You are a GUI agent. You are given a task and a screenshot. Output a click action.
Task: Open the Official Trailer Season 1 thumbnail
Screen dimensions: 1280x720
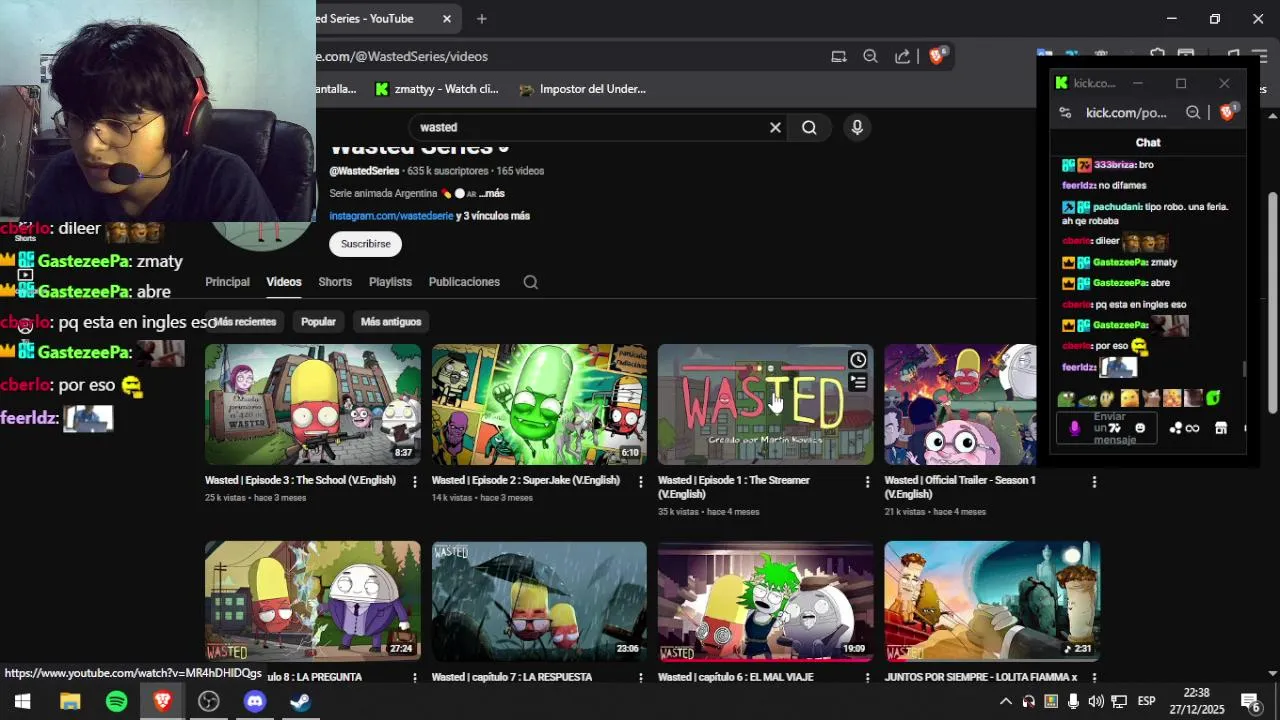coord(961,404)
